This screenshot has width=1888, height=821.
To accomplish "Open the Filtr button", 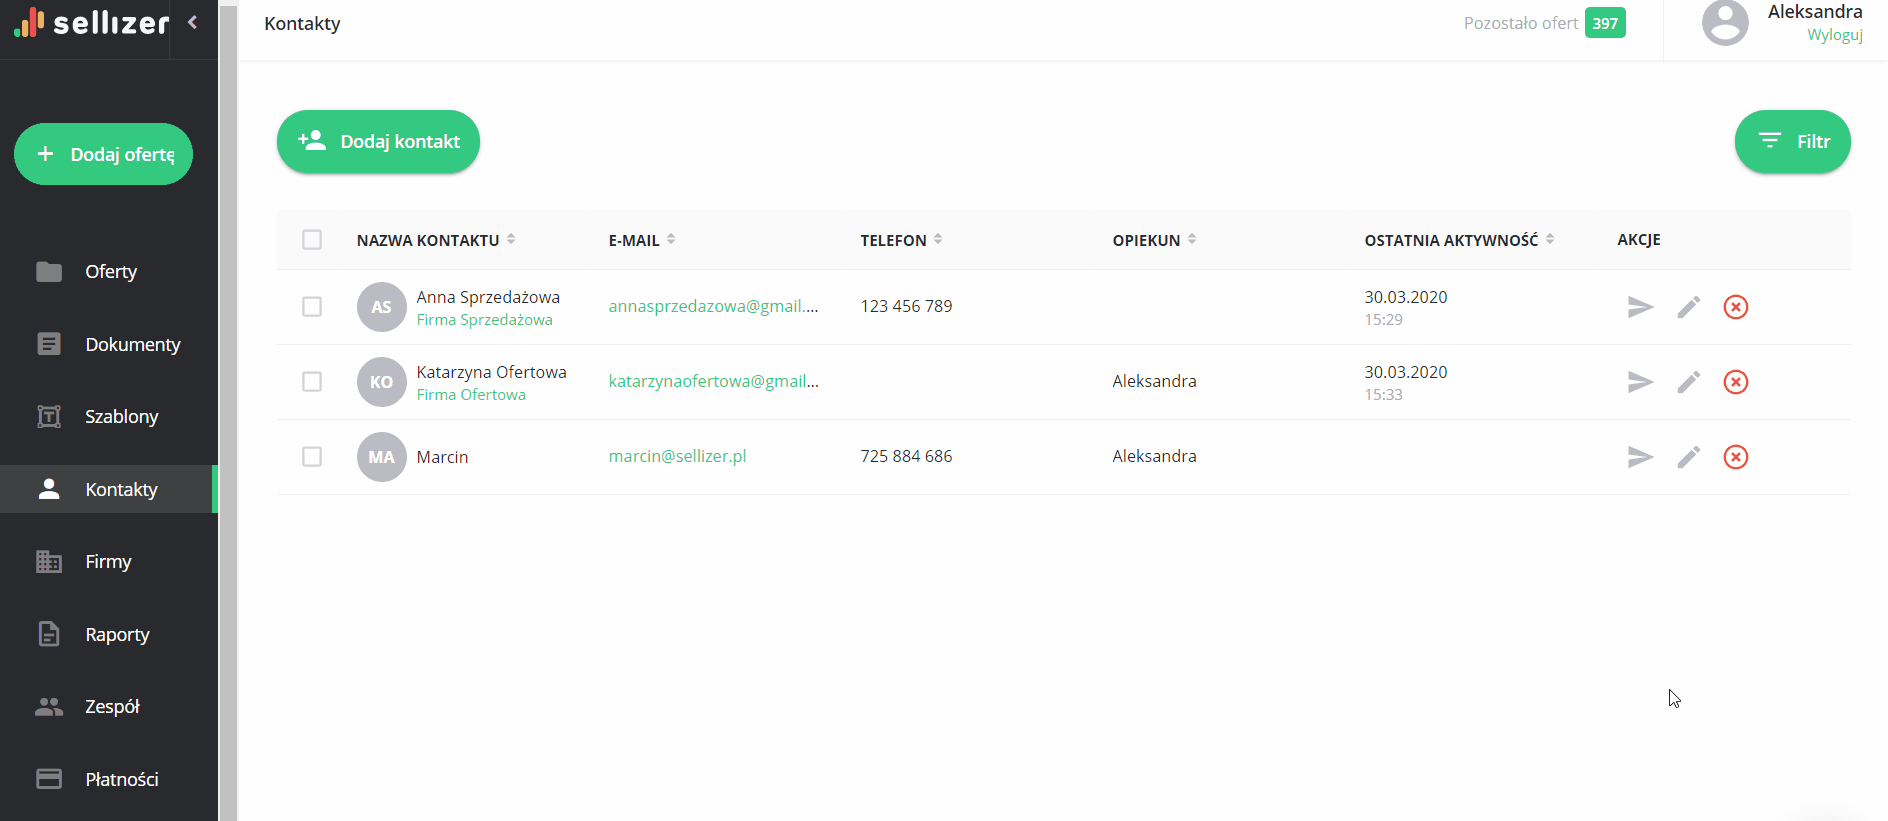I will pyautogui.click(x=1792, y=142).
